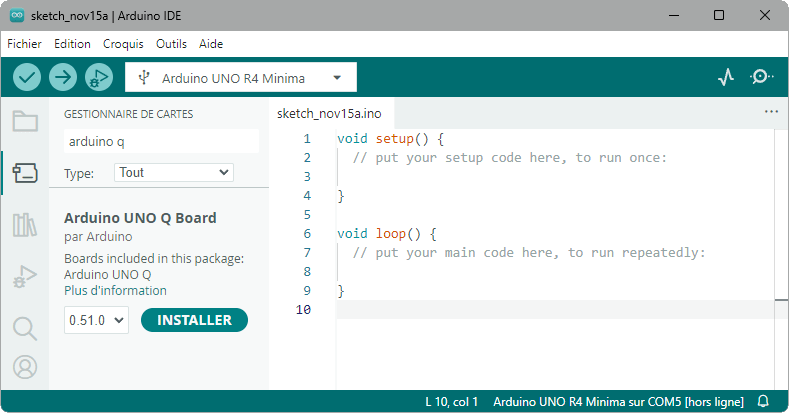Viewport: 789px width, 413px height.
Task: Click the board search field containing arduino q
Action: (160, 142)
